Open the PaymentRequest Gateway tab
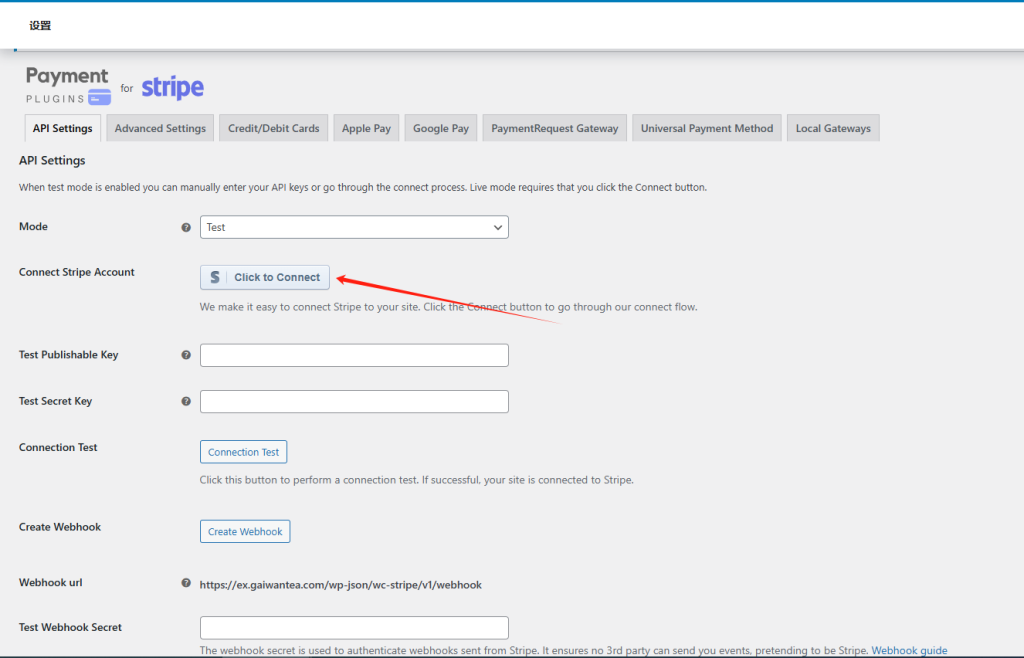This screenshot has width=1024, height=658. point(555,128)
